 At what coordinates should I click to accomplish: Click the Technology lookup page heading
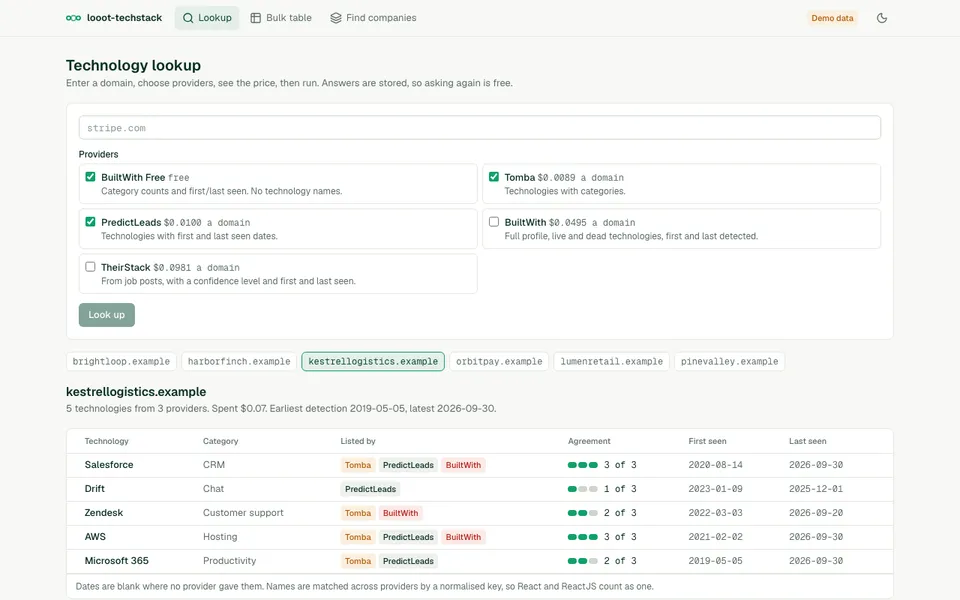point(133,65)
